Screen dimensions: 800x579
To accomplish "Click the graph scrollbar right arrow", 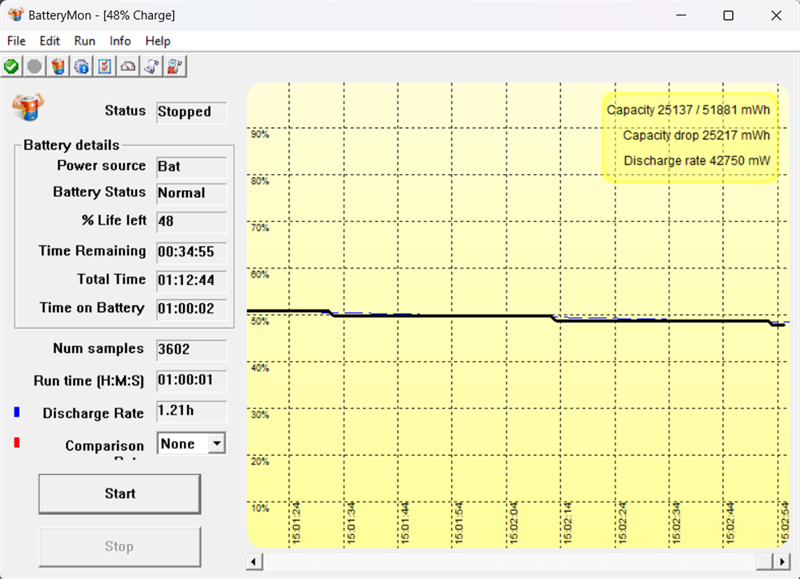I will (x=782, y=562).
